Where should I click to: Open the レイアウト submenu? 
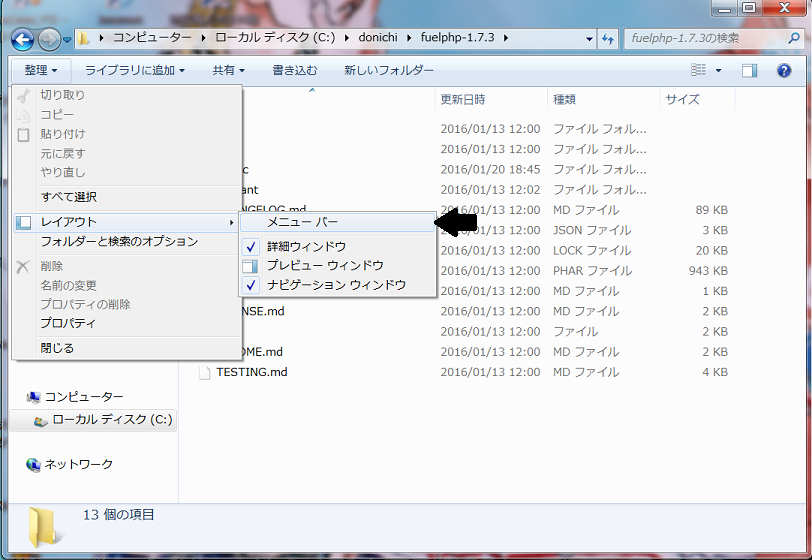coord(126,222)
